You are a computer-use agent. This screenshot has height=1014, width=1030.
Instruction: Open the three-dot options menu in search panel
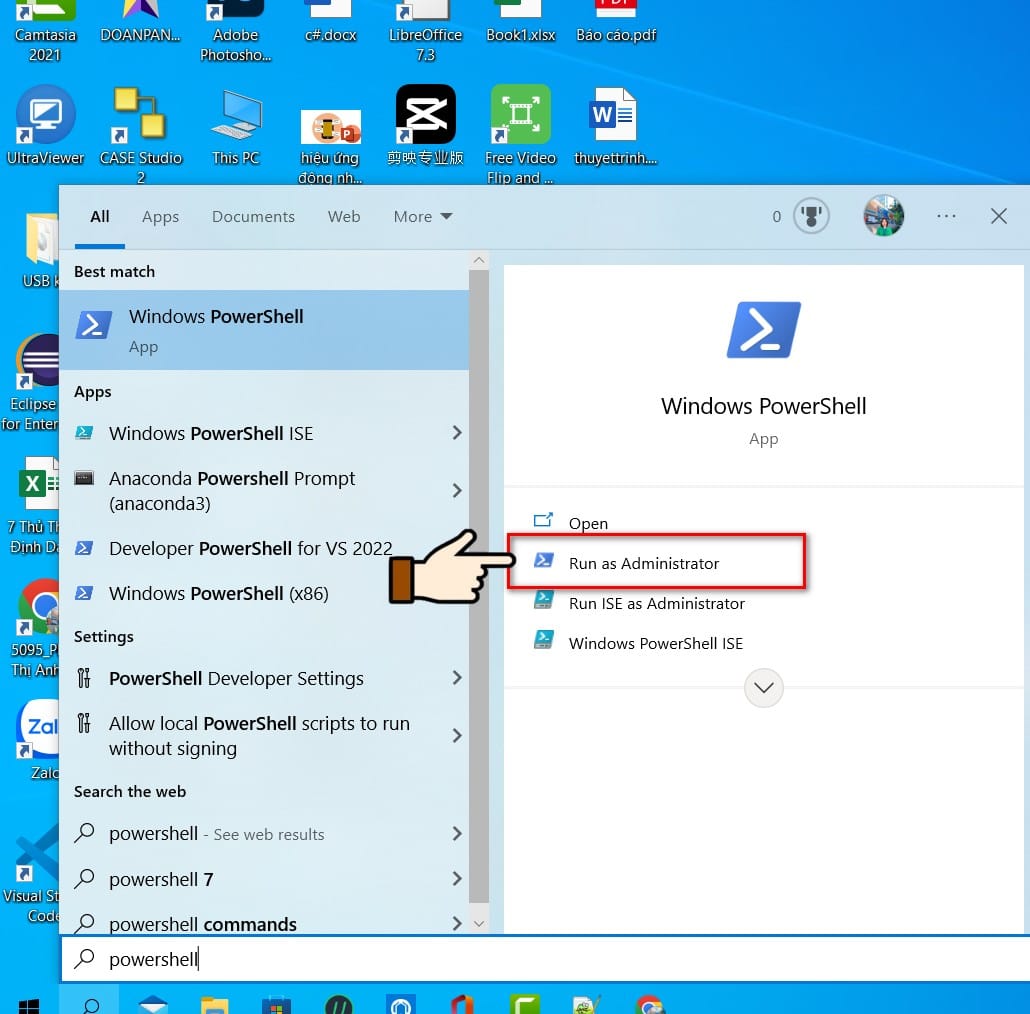tap(946, 216)
